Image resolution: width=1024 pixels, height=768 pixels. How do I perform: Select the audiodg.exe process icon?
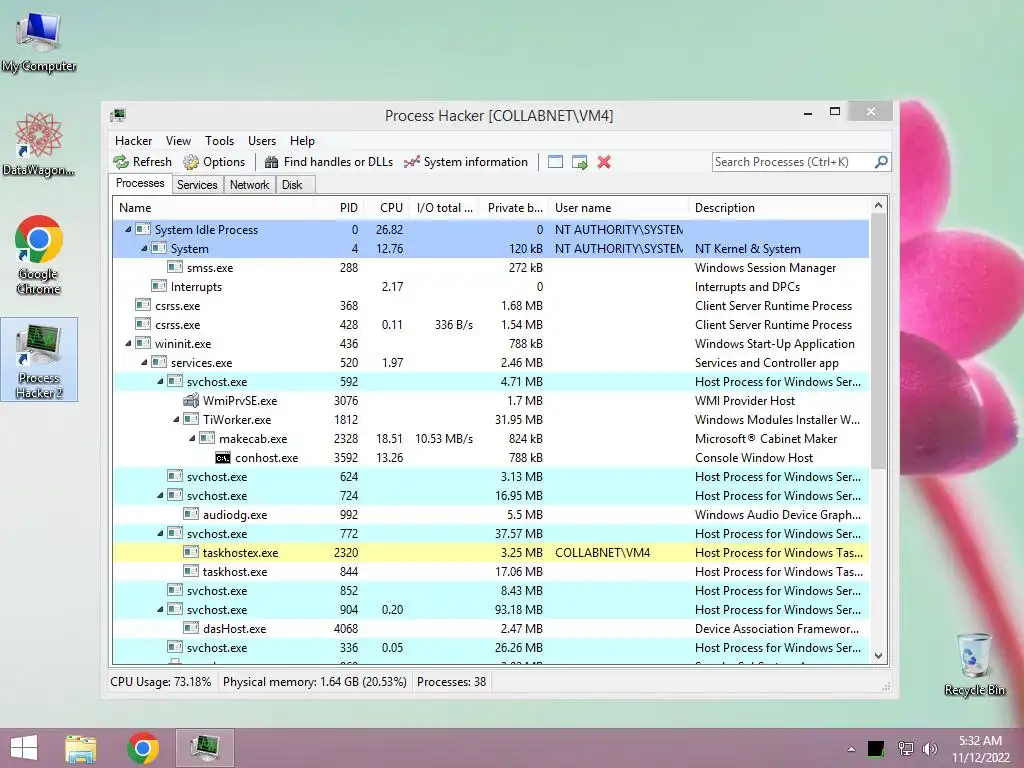(x=191, y=515)
